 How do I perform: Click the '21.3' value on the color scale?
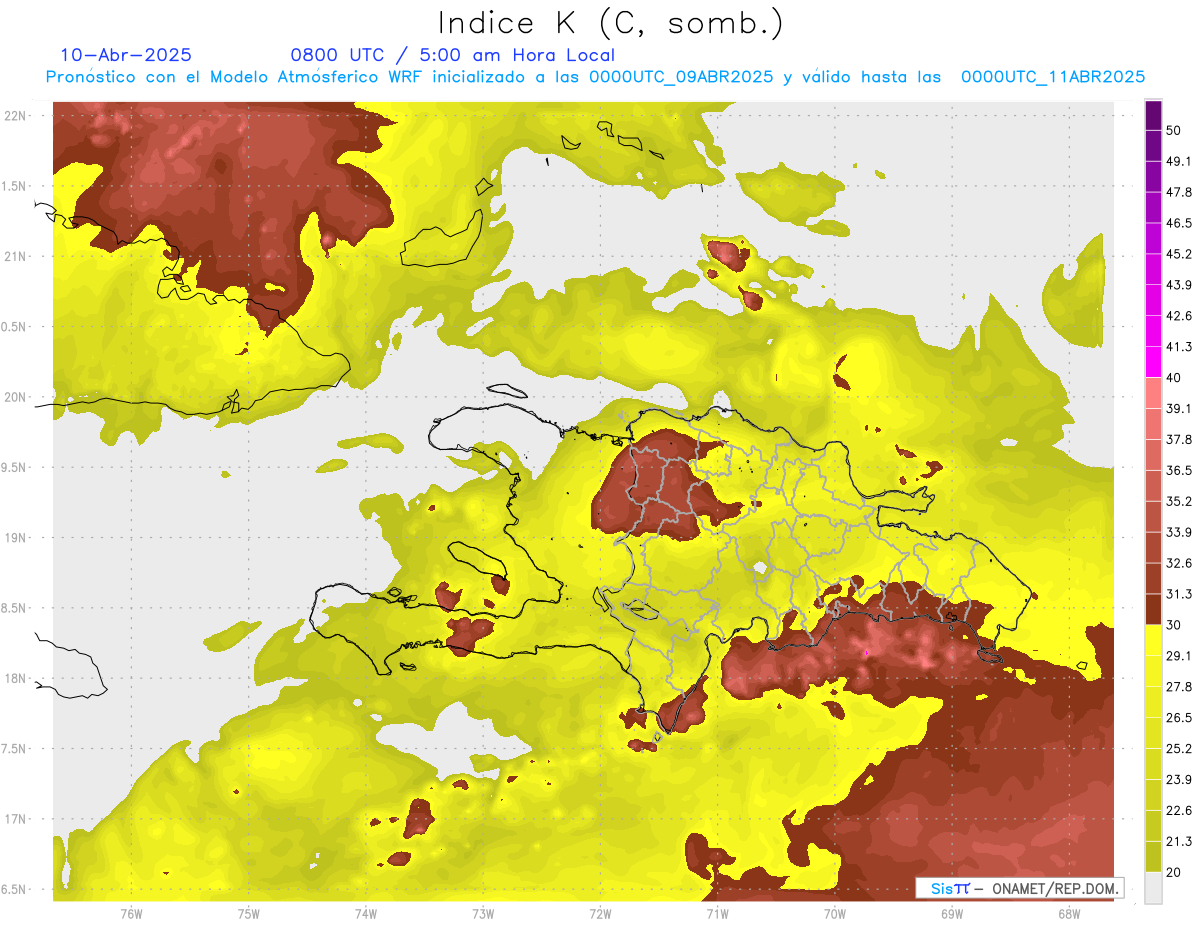tap(1180, 842)
